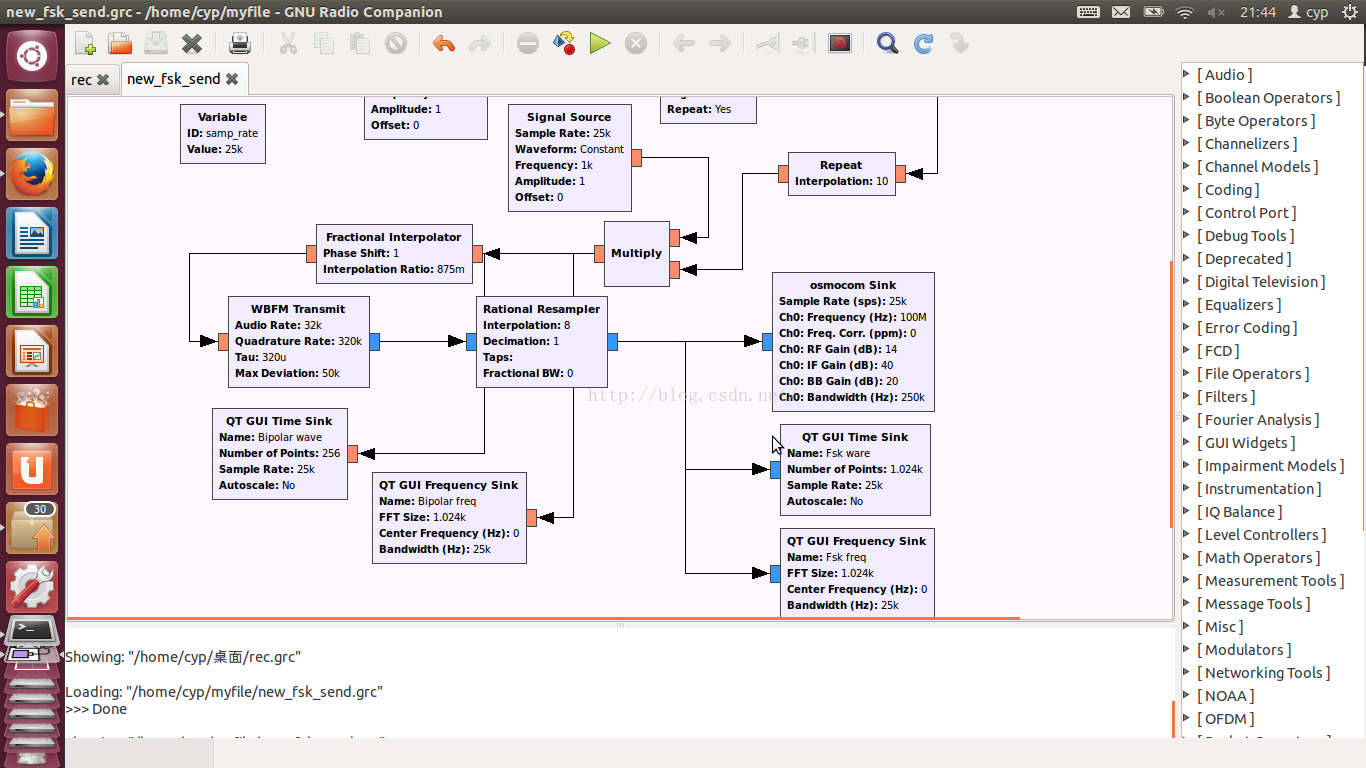The image size is (1366, 768).
Task: Generate the flow graph with shapes icon
Action: point(564,43)
